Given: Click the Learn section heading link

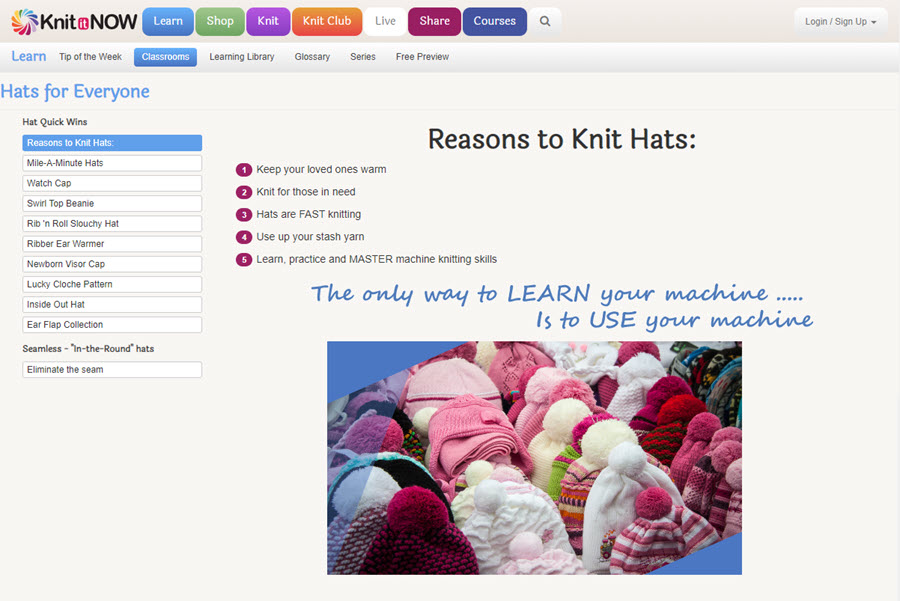Looking at the screenshot, I should tap(29, 56).
